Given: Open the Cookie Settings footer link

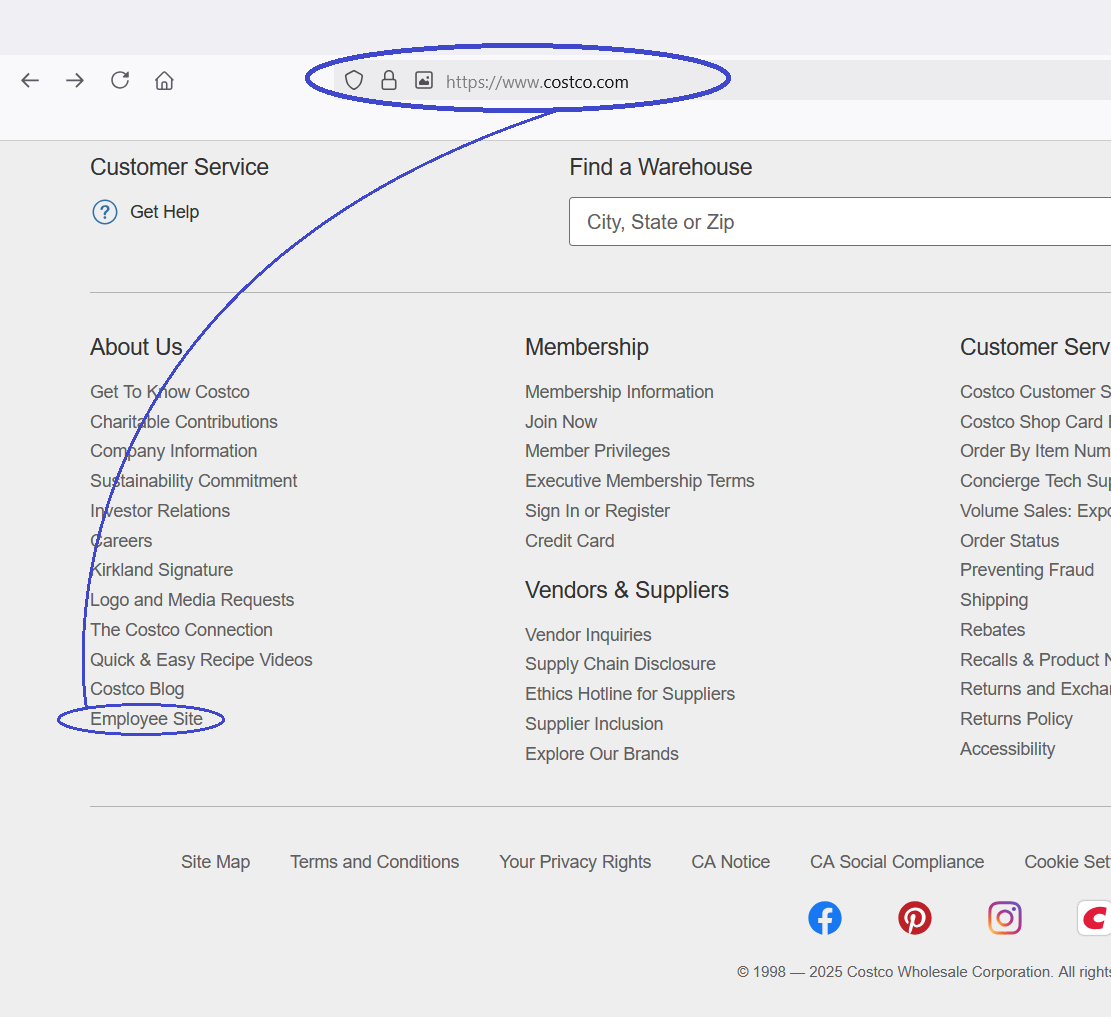Looking at the screenshot, I should (x=1067, y=862).
